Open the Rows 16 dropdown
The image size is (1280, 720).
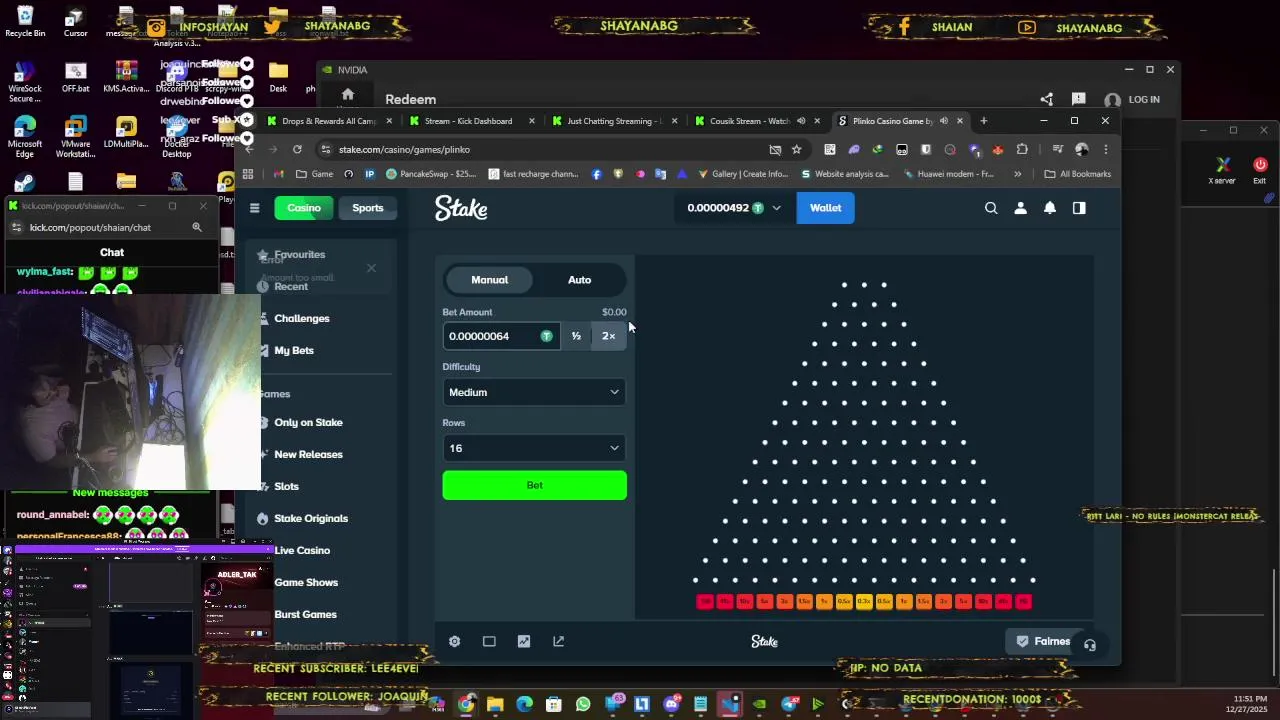click(534, 448)
